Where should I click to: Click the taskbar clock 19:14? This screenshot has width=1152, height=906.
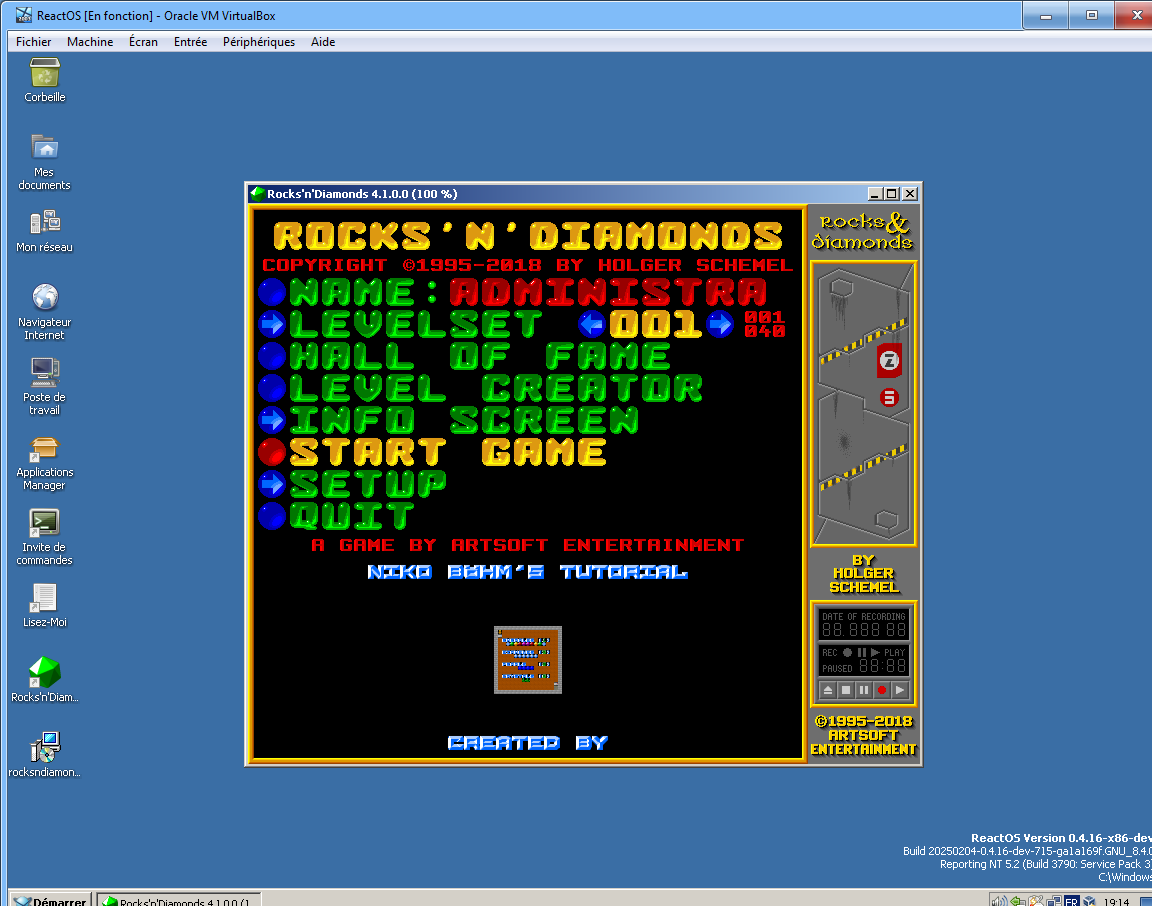click(x=1116, y=902)
